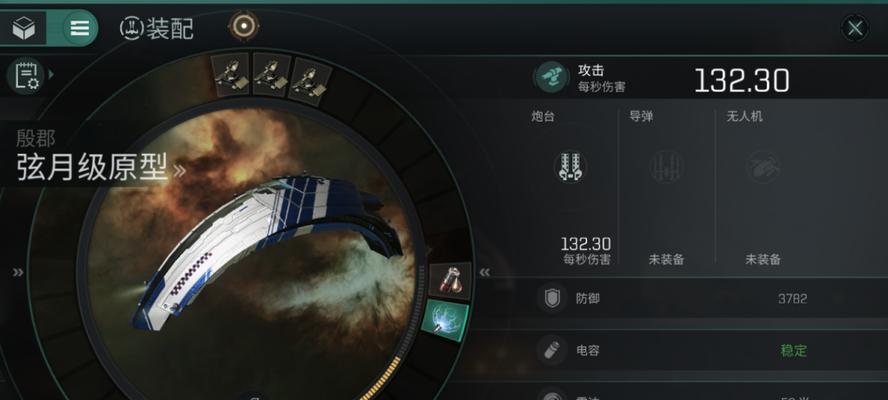This screenshot has width=888, height=400.
Task: Expand left panel with double right chevron
Action: 18,273
